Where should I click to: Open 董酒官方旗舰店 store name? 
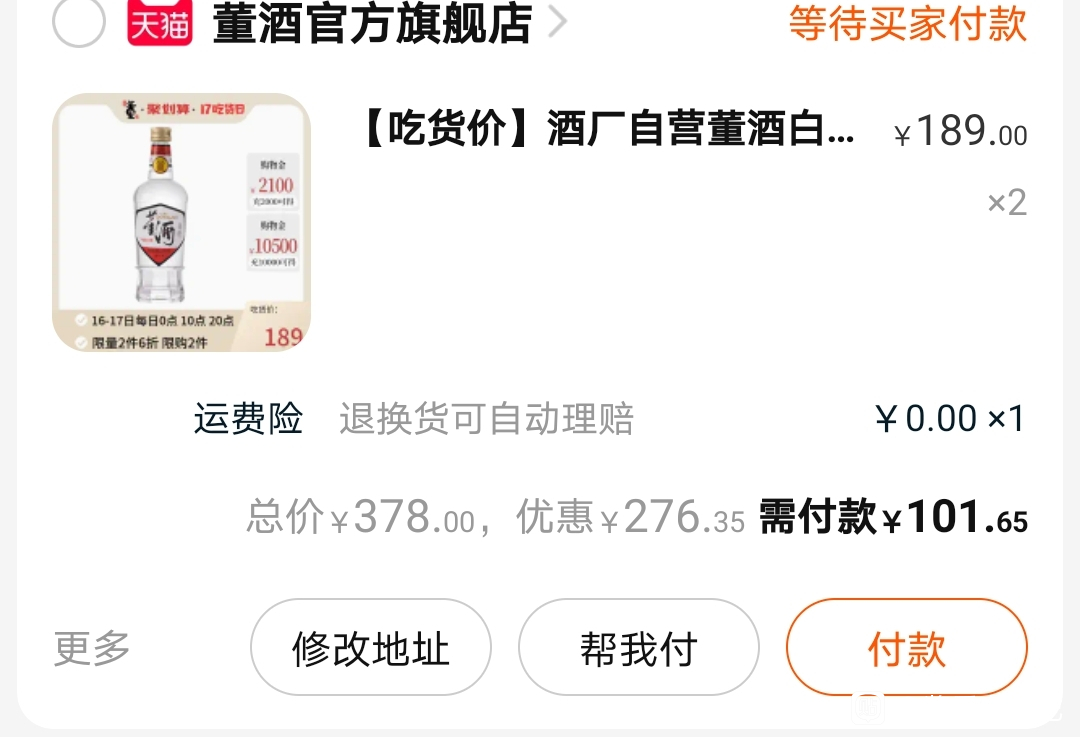[x=373, y=23]
